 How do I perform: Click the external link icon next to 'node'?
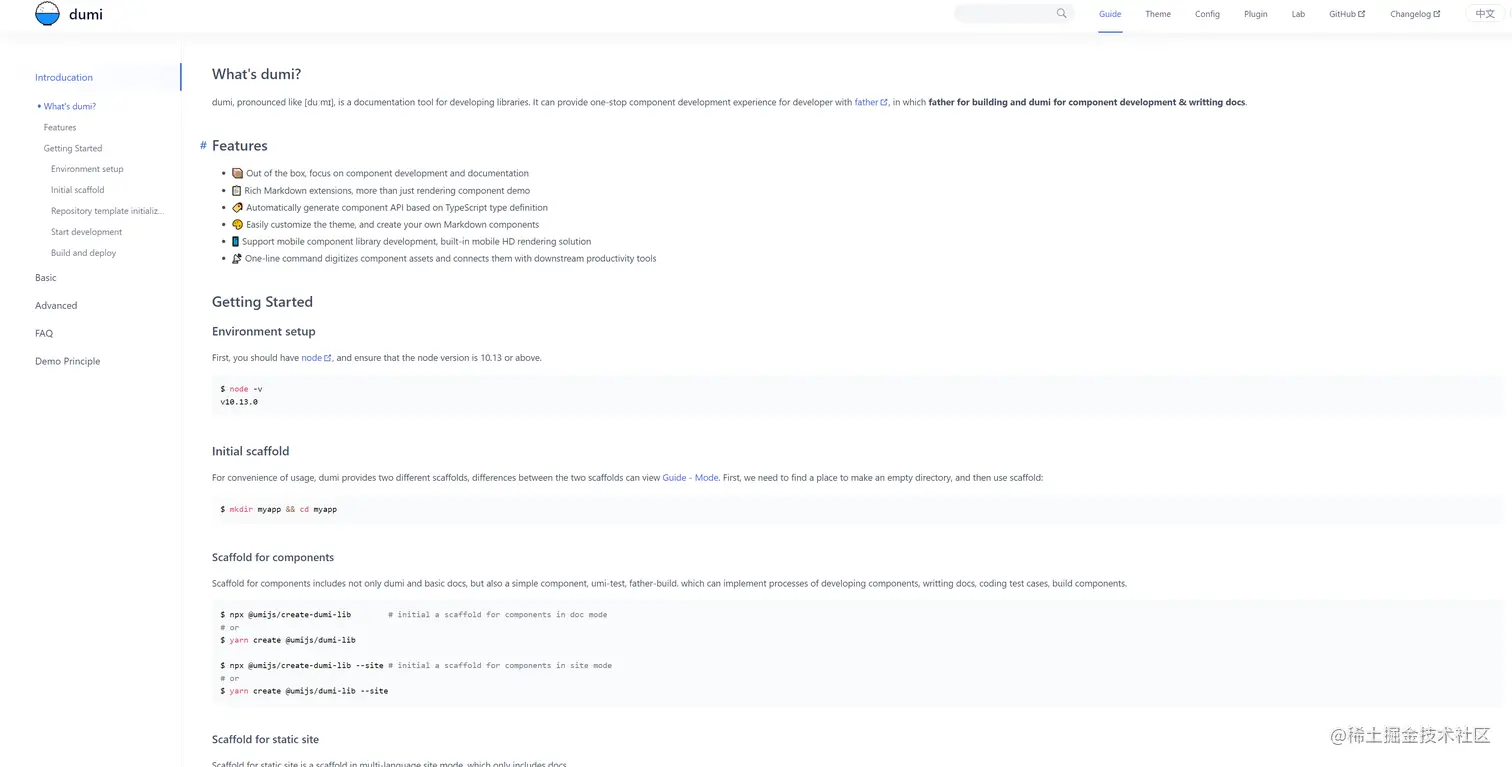click(x=328, y=358)
